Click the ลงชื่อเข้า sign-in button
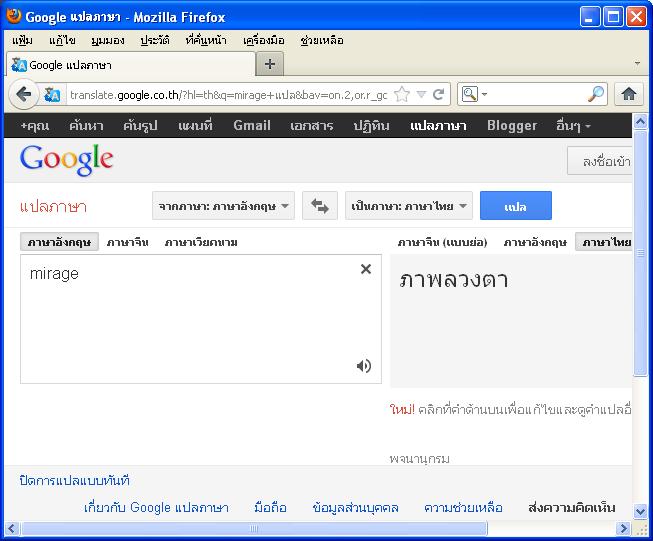This screenshot has width=653, height=541. [600, 161]
